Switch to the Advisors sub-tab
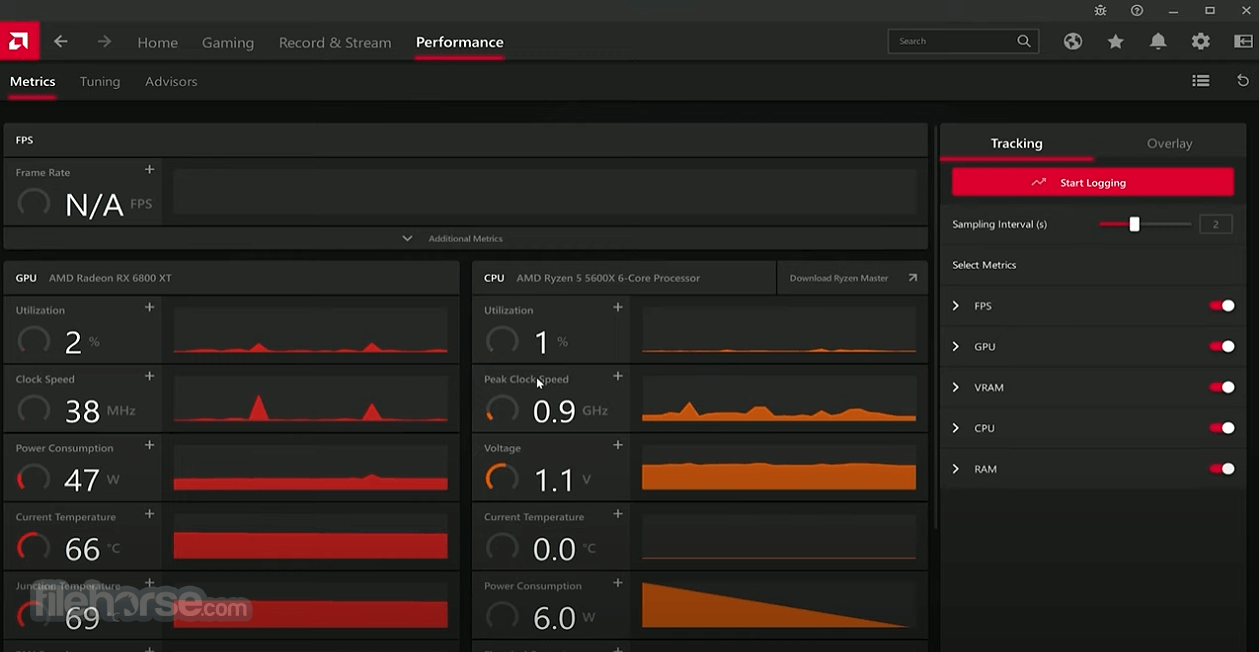1259x652 pixels. [171, 82]
